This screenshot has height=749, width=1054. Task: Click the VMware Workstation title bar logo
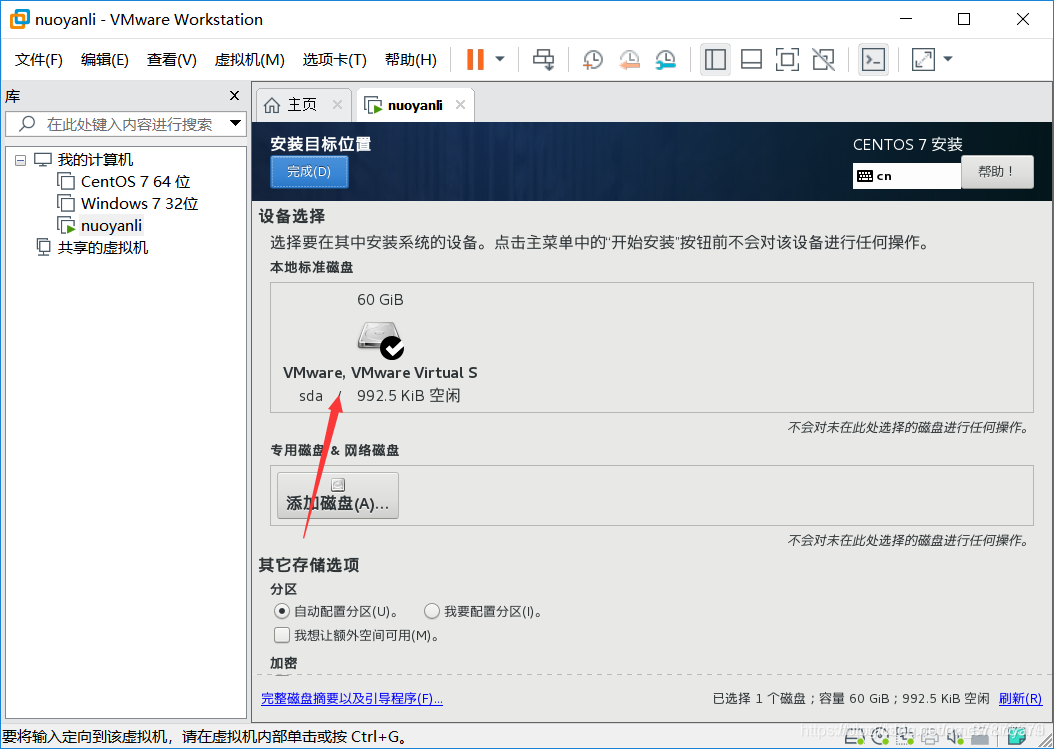[x=19, y=19]
